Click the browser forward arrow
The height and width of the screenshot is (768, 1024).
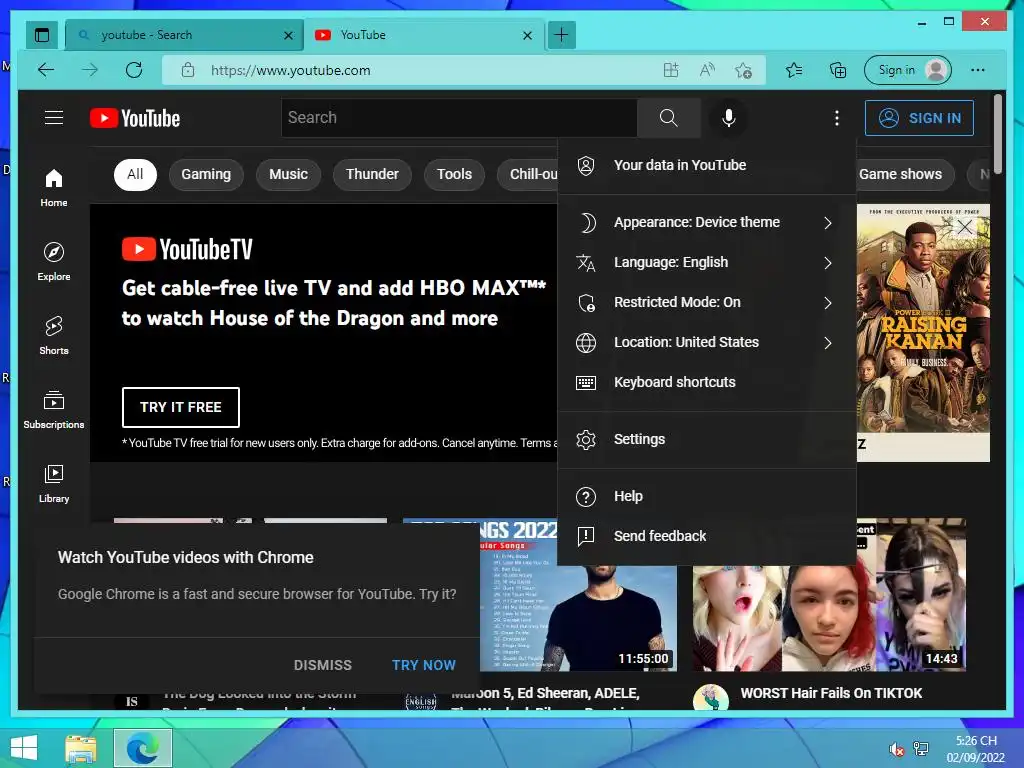click(x=90, y=70)
